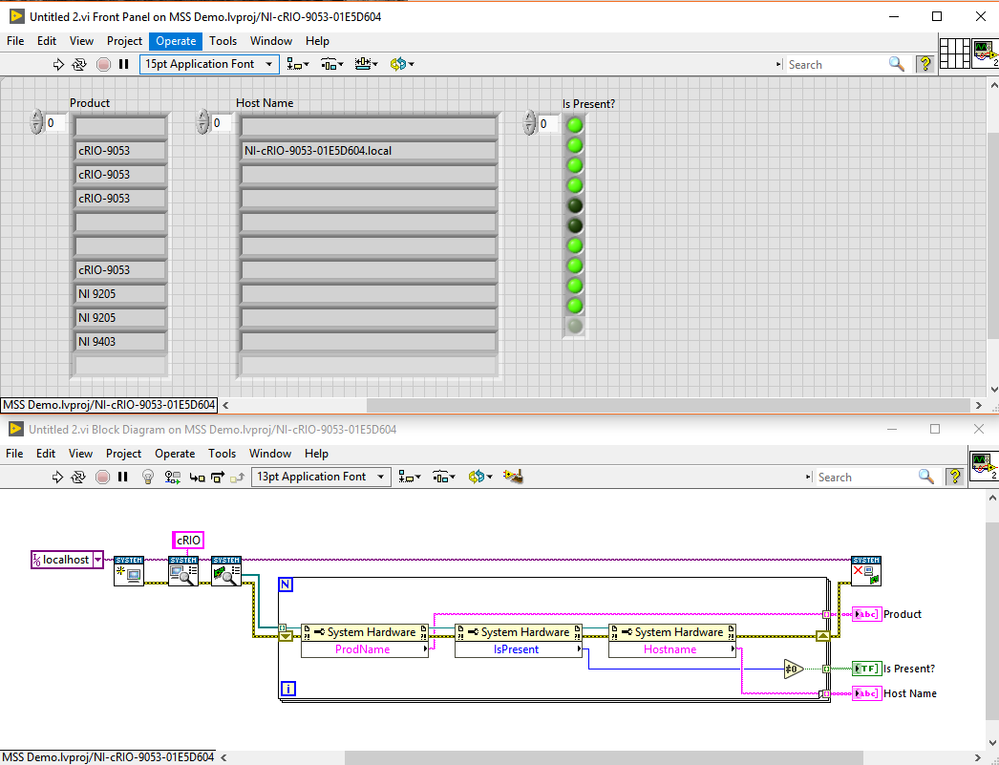Image resolution: width=999 pixels, height=765 pixels.
Task: Click Context Help button in Block Diagram
Action: click(954, 476)
